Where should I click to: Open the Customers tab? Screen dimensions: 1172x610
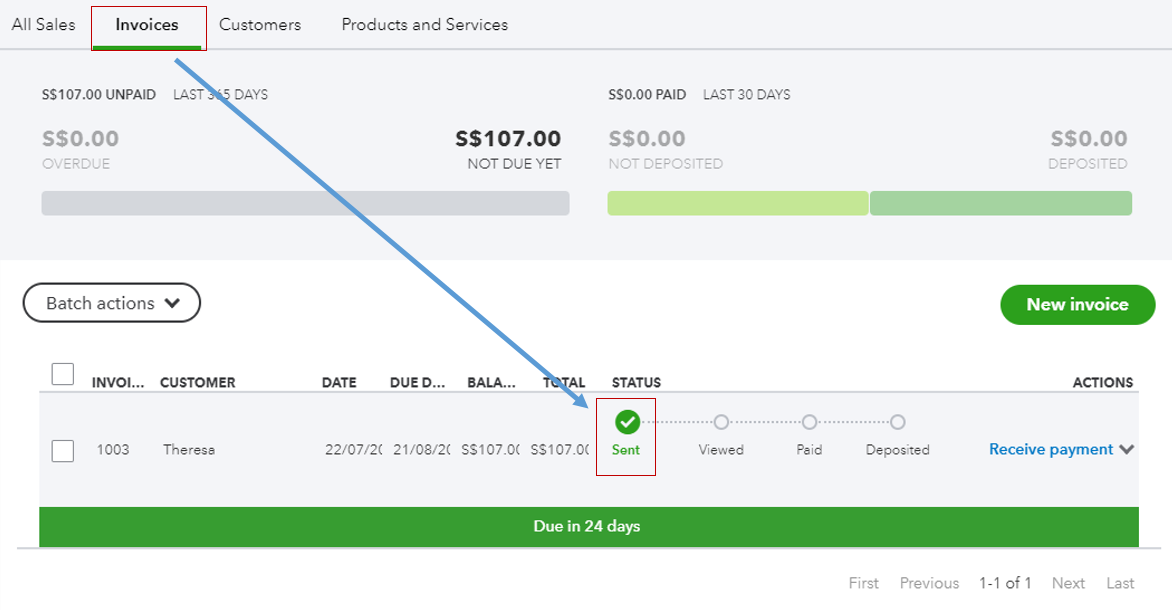(260, 24)
